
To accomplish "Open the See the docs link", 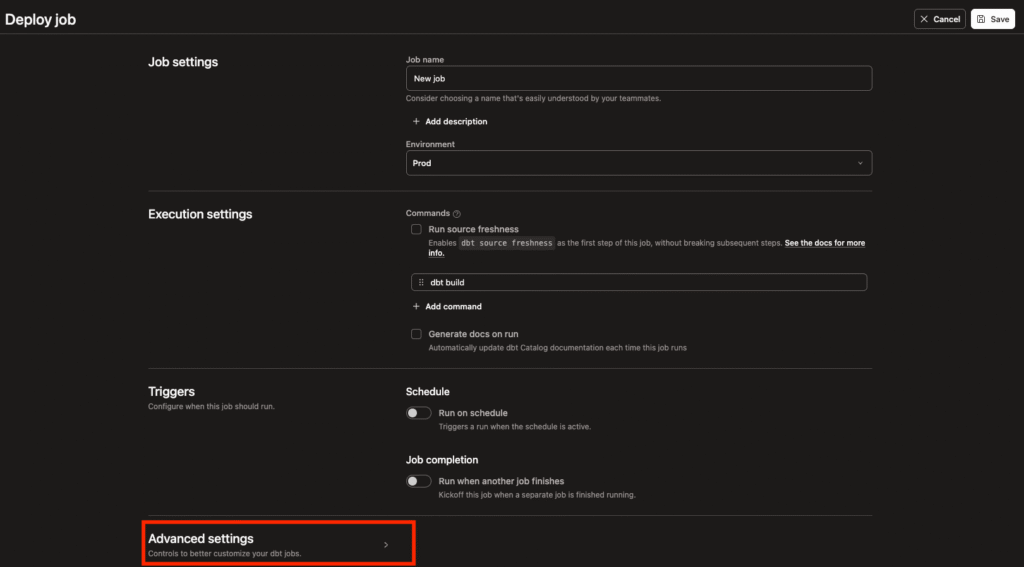I will pyautogui.click(x=824, y=243).
